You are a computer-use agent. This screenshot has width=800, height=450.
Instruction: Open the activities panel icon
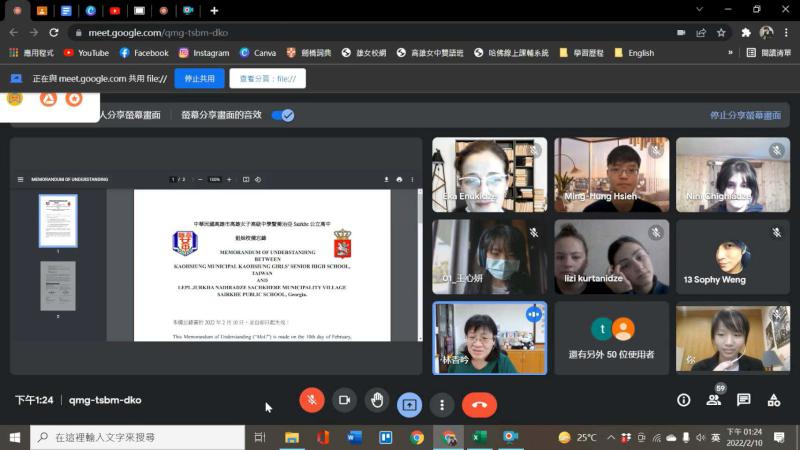point(774,400)
